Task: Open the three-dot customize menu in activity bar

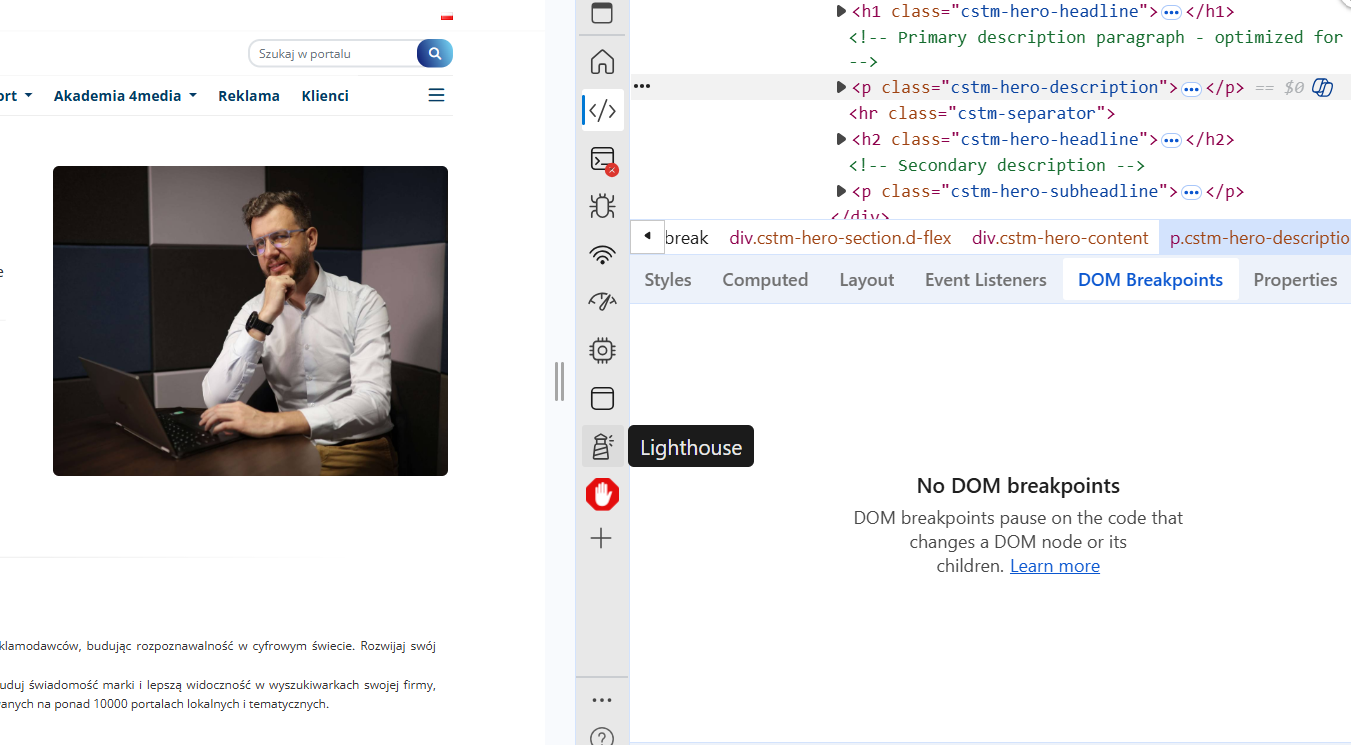Action: click(602, 700)
